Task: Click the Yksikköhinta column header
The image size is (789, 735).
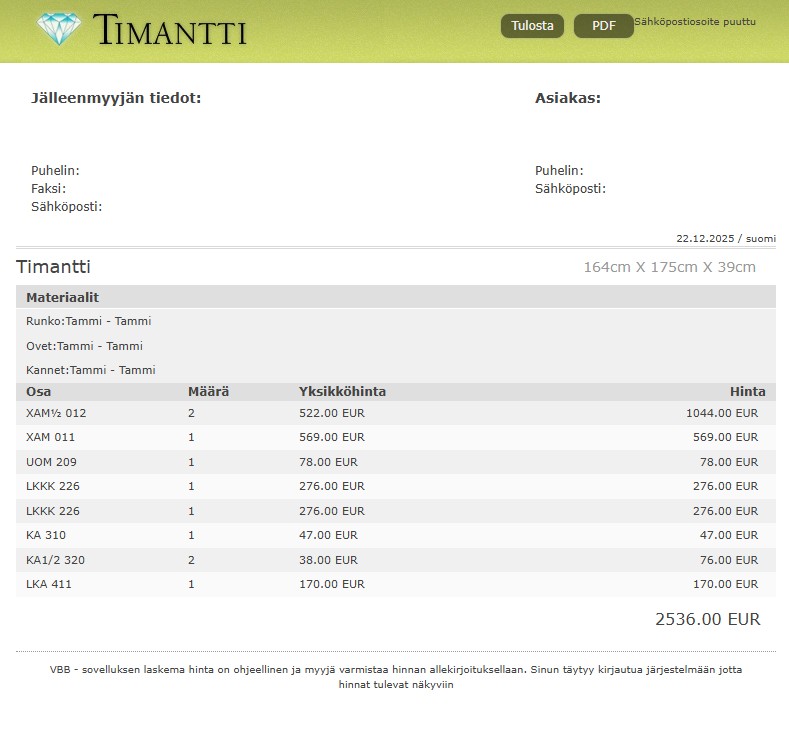Action: (342, 392)
